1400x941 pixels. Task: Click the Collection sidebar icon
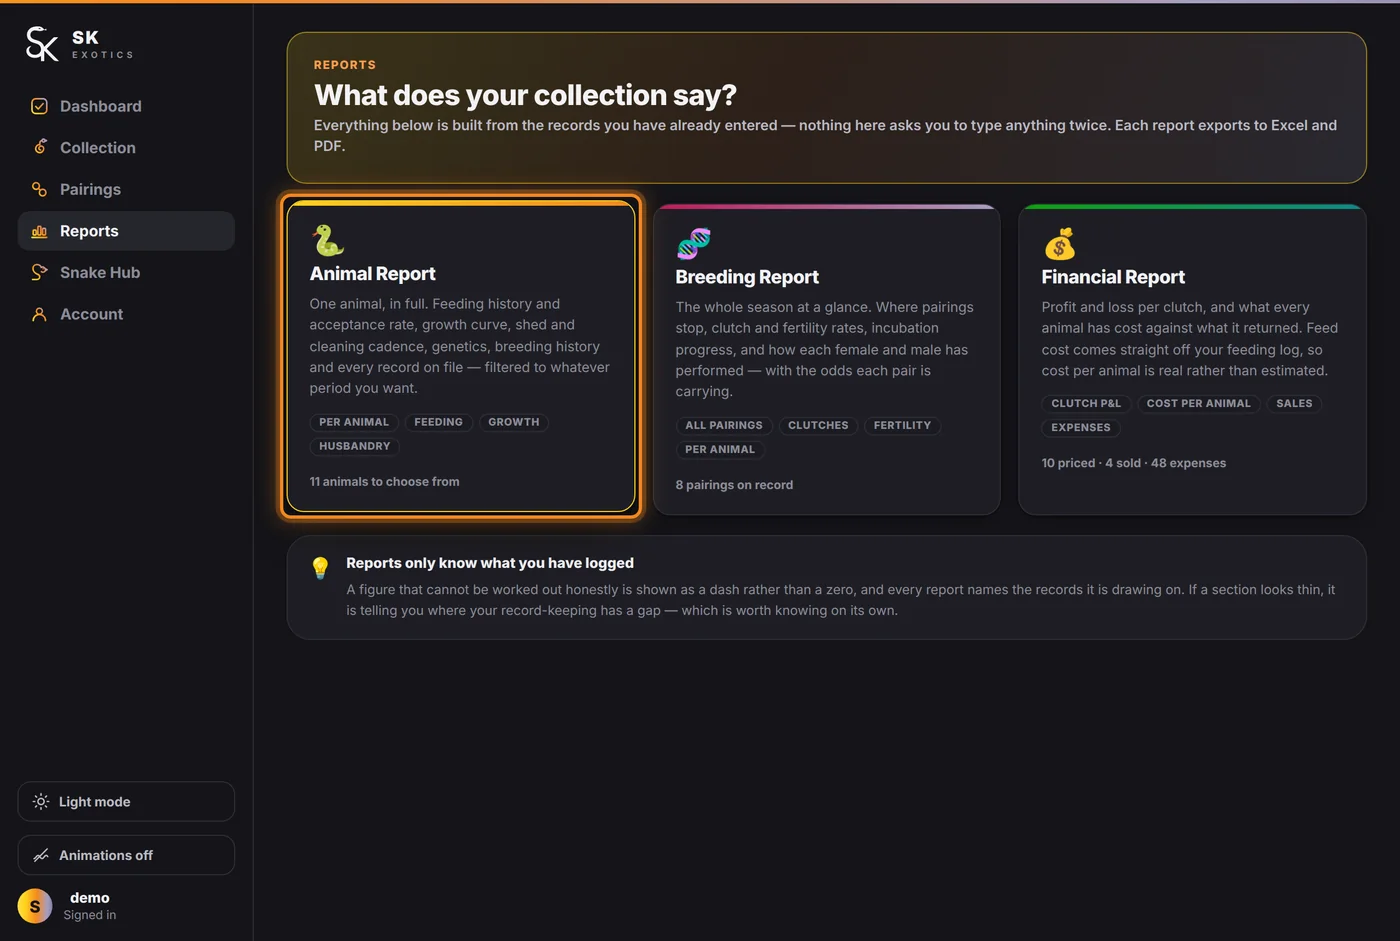(39, 147)
